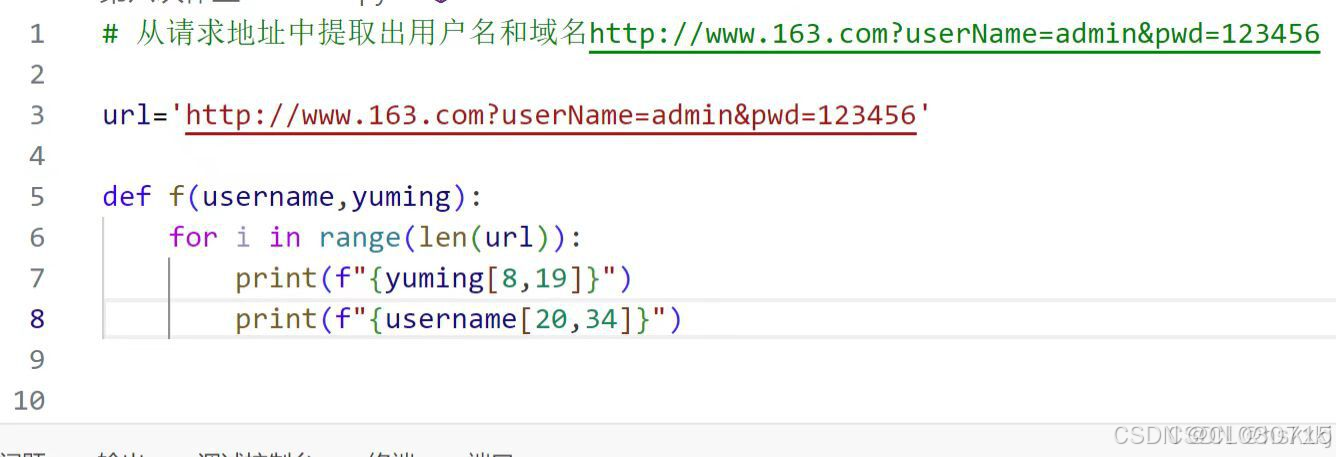Open the URL string link on line 3
Viewport: 1336px width, 457px height.
point(551,115)
